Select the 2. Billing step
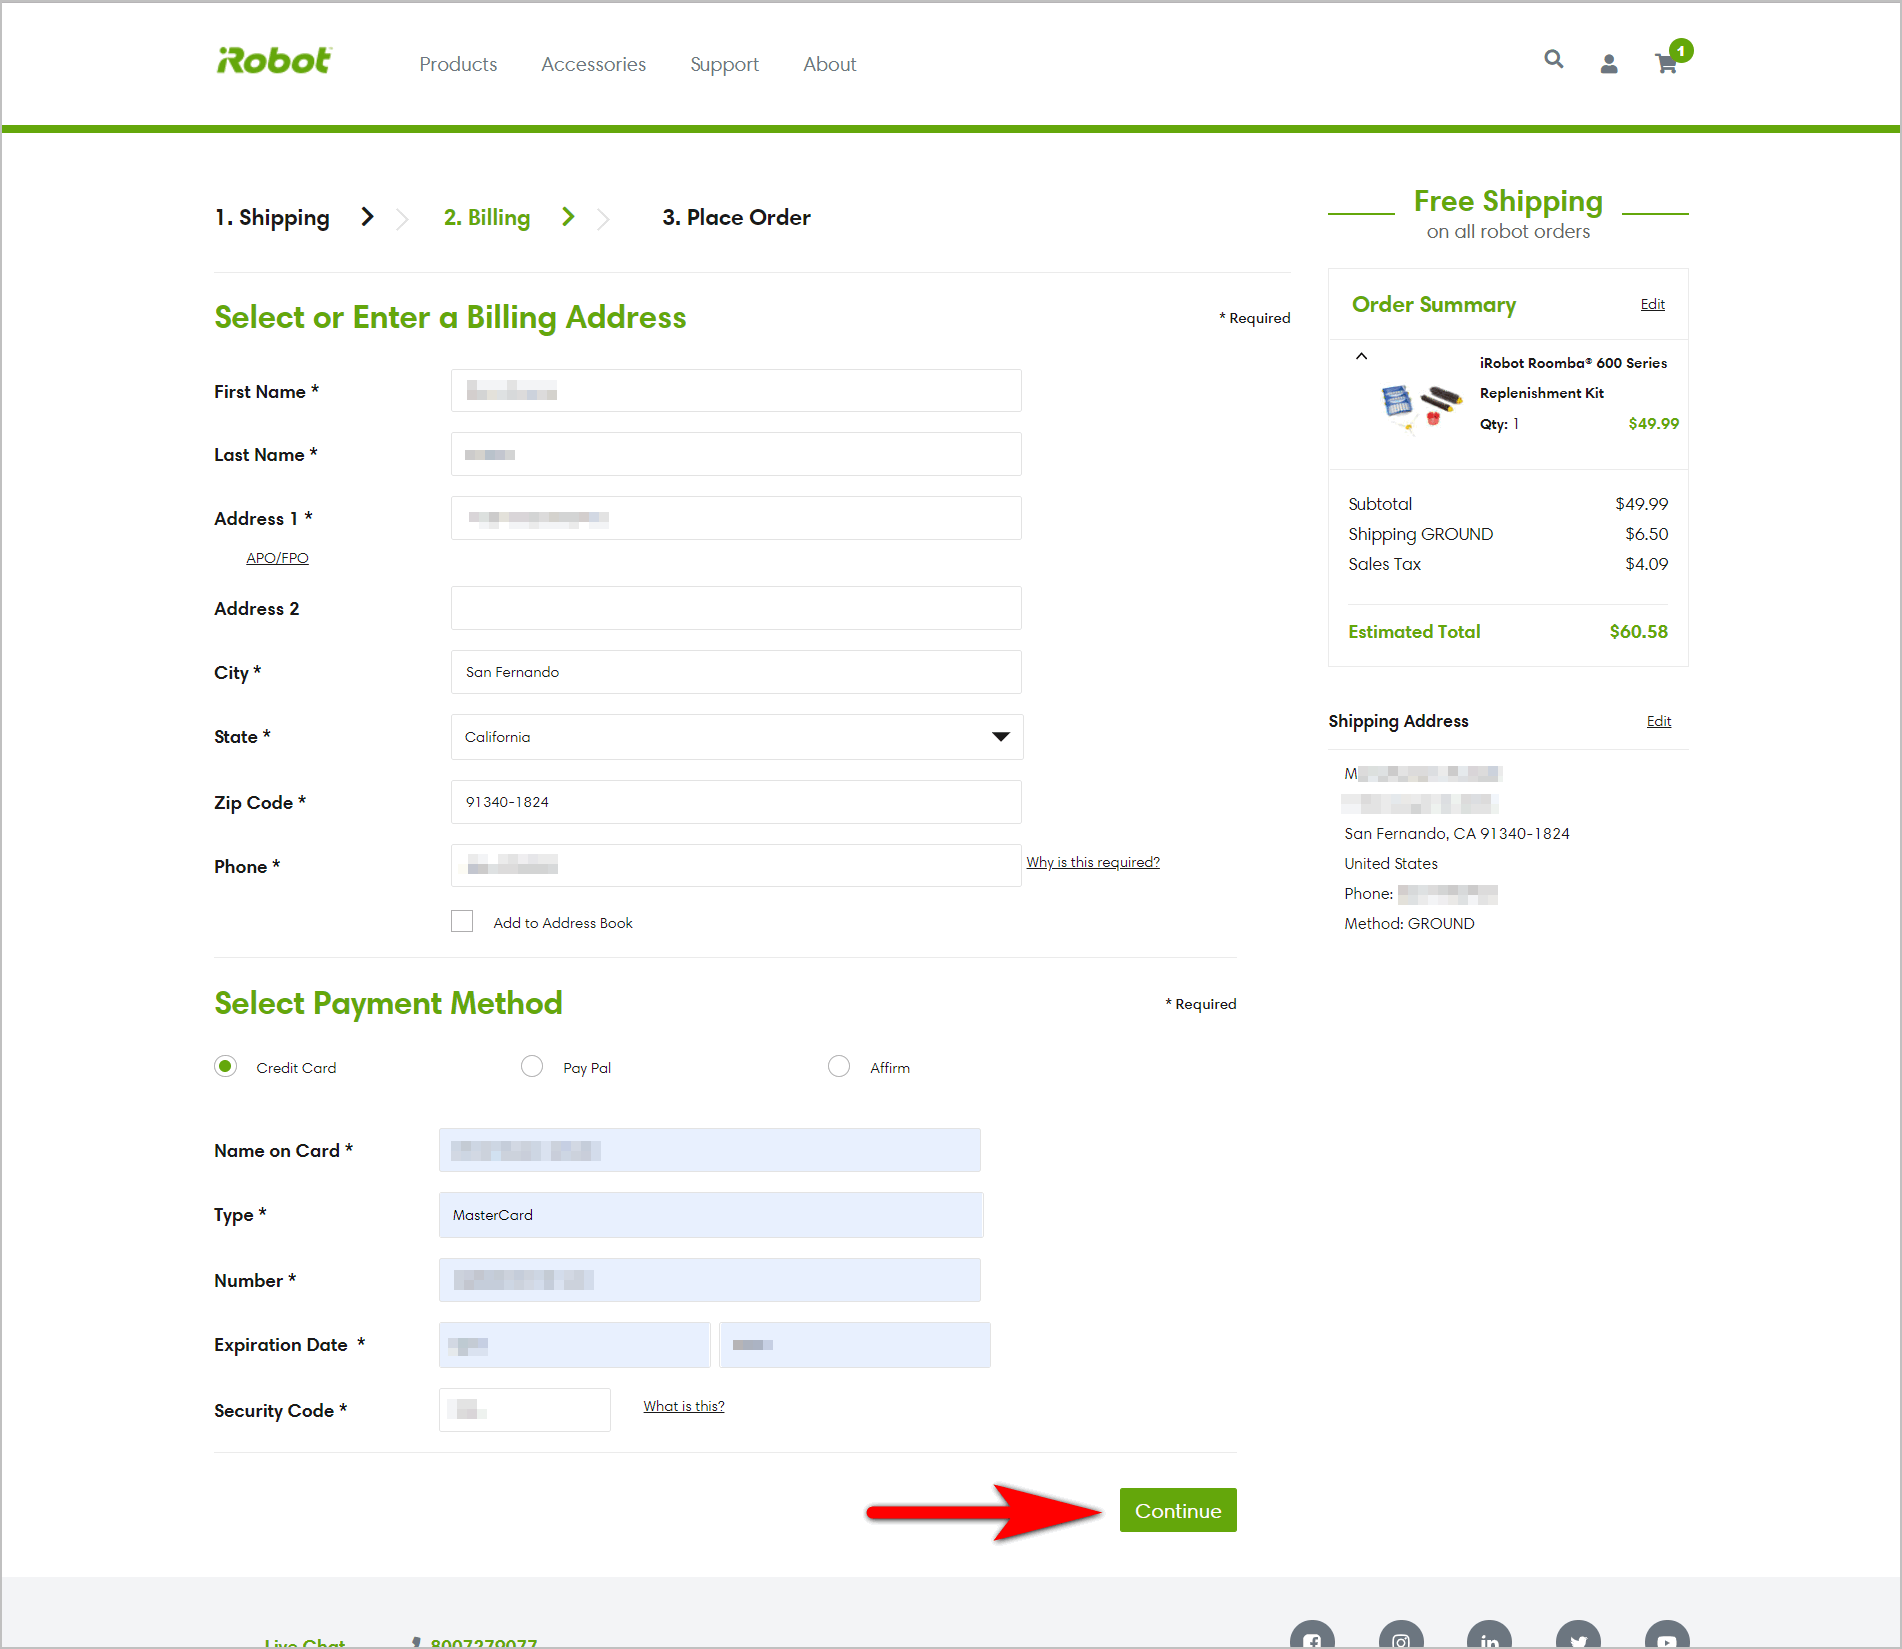Image resolution: width=1902 pixels, height=1649 pixels. tap(487, 218)
